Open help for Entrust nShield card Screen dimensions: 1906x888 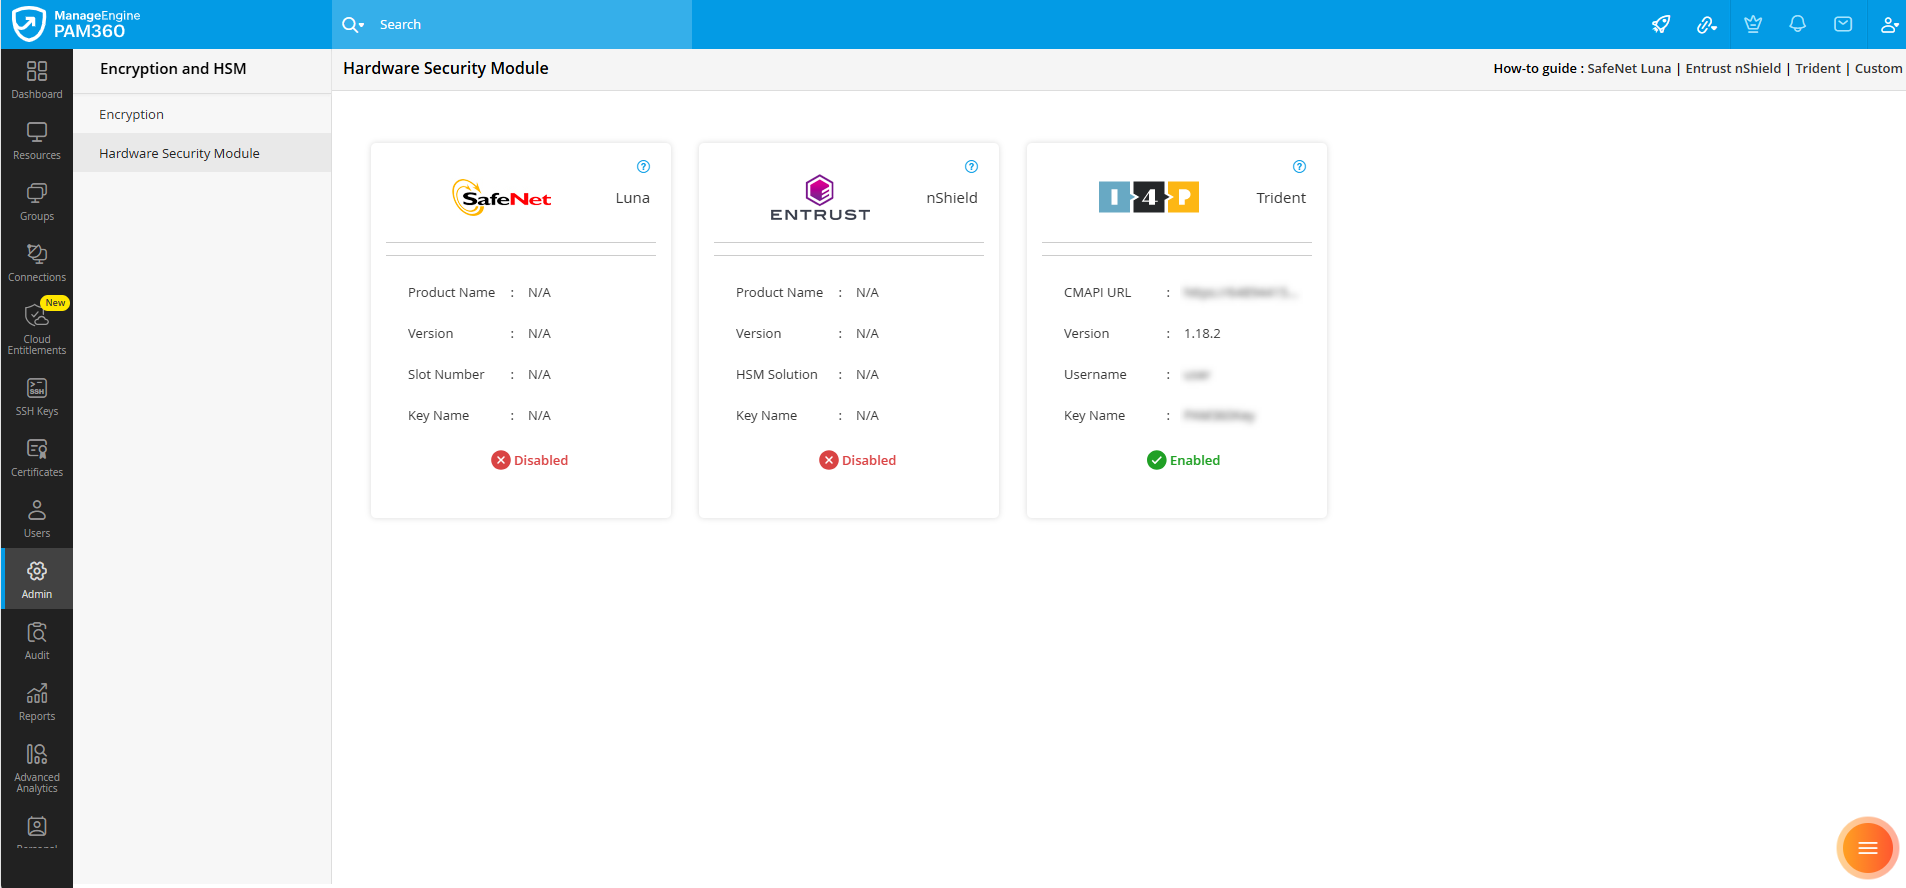point(972,167)
